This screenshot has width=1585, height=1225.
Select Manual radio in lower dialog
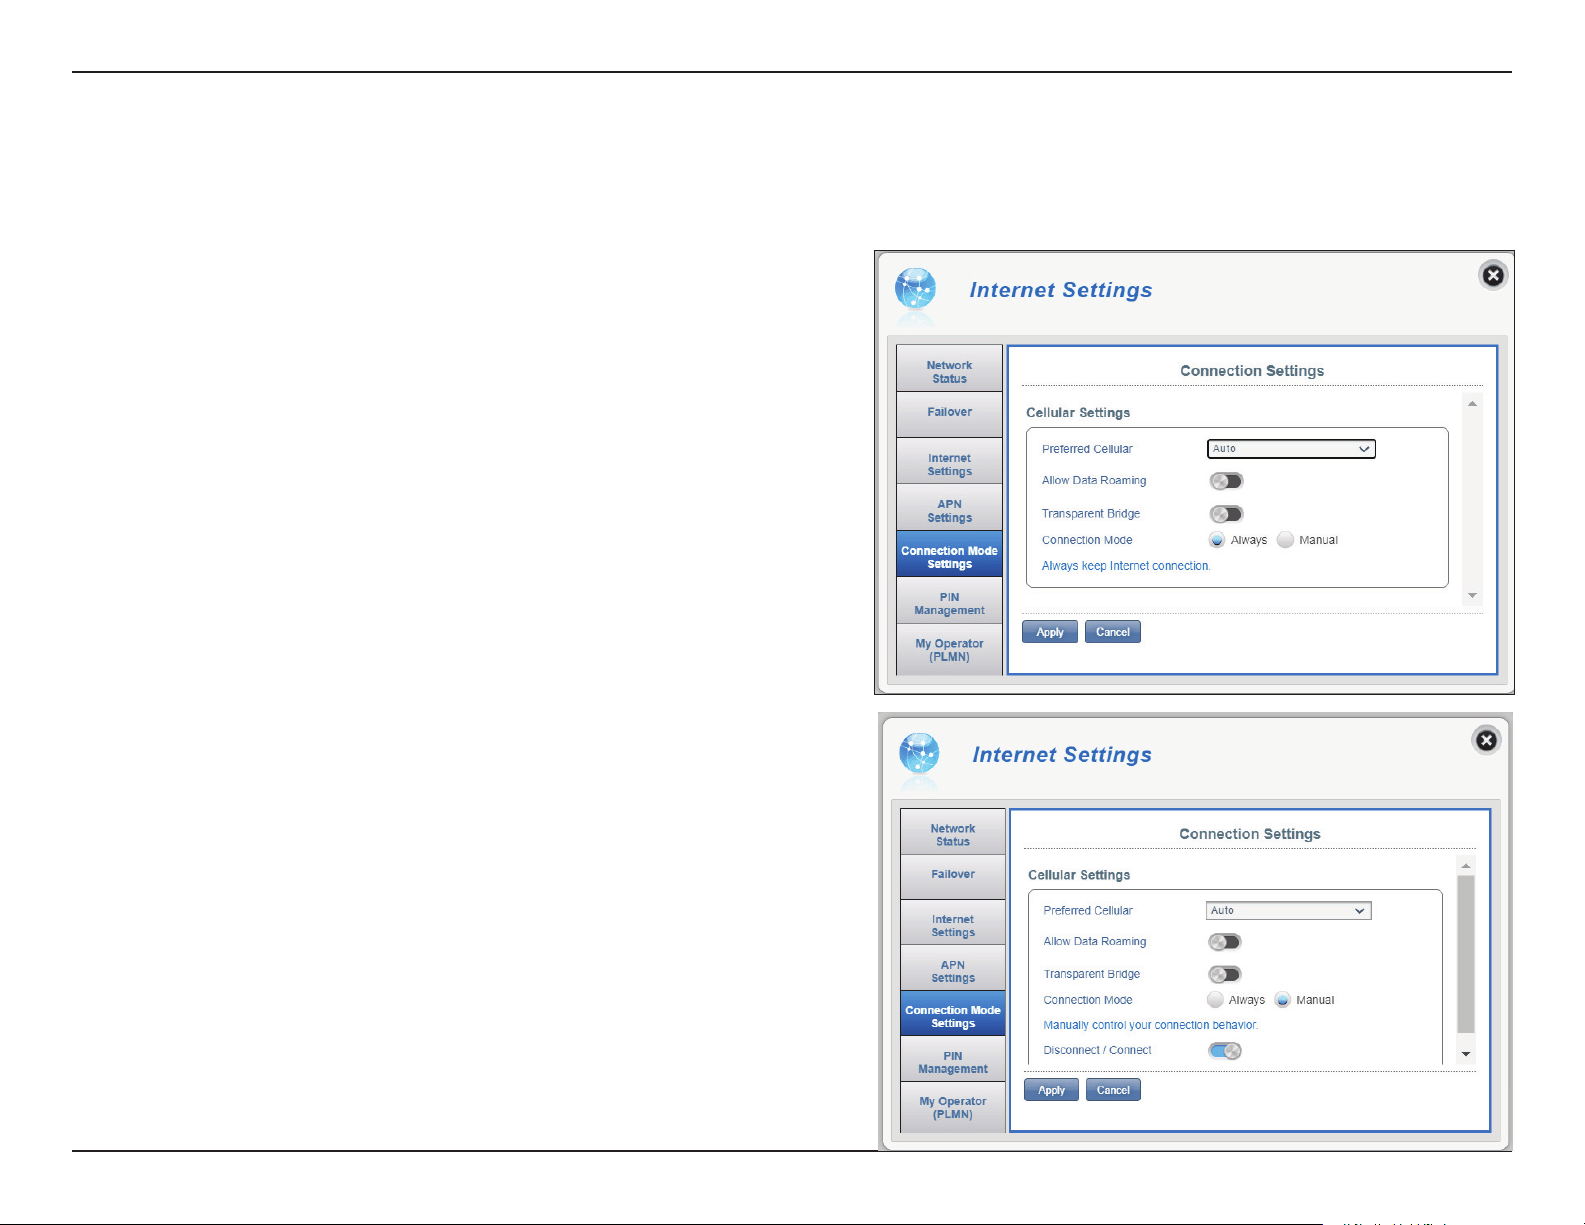(x=1282, y=1000)
